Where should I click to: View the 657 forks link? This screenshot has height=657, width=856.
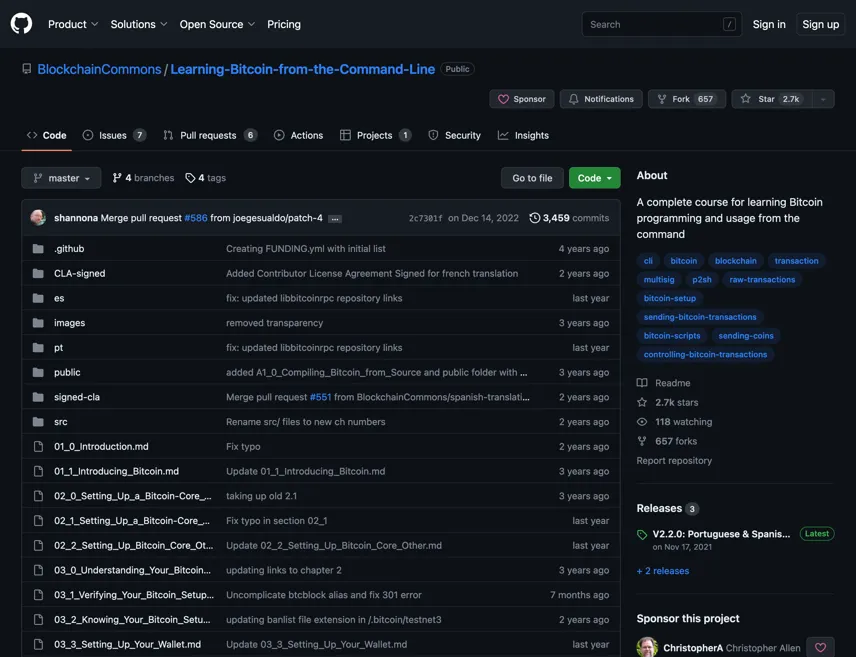(667, 441)
